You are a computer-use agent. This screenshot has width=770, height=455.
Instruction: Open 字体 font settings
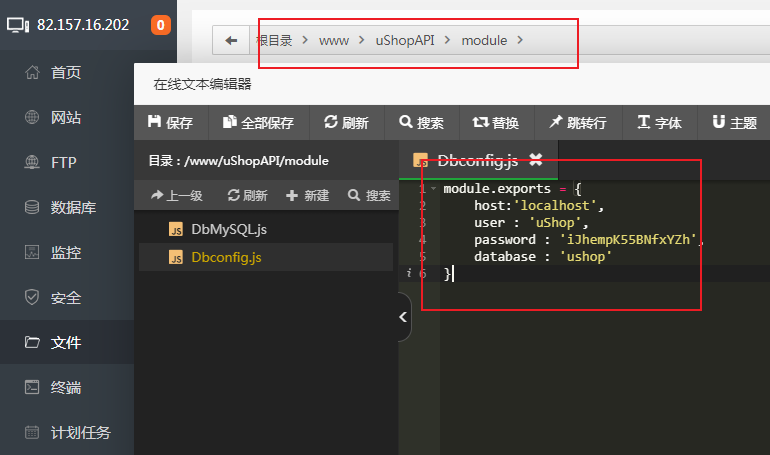pos(659,123)
